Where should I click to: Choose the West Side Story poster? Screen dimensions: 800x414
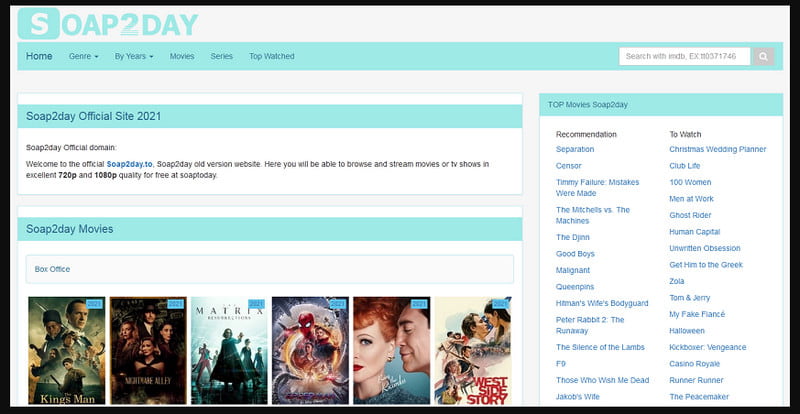click(x=472, y=350)
